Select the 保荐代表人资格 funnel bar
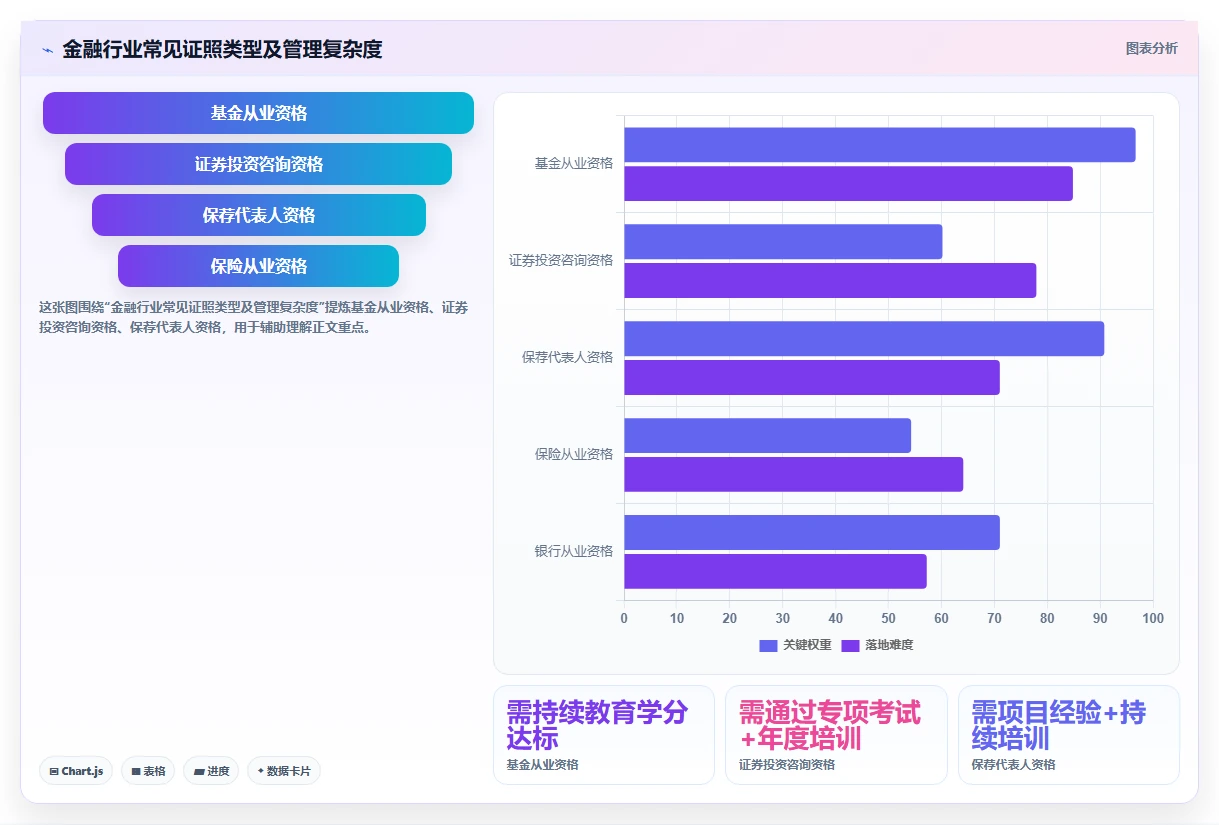This screenshot has height=825, width=1219. click(x=258, y=215)
